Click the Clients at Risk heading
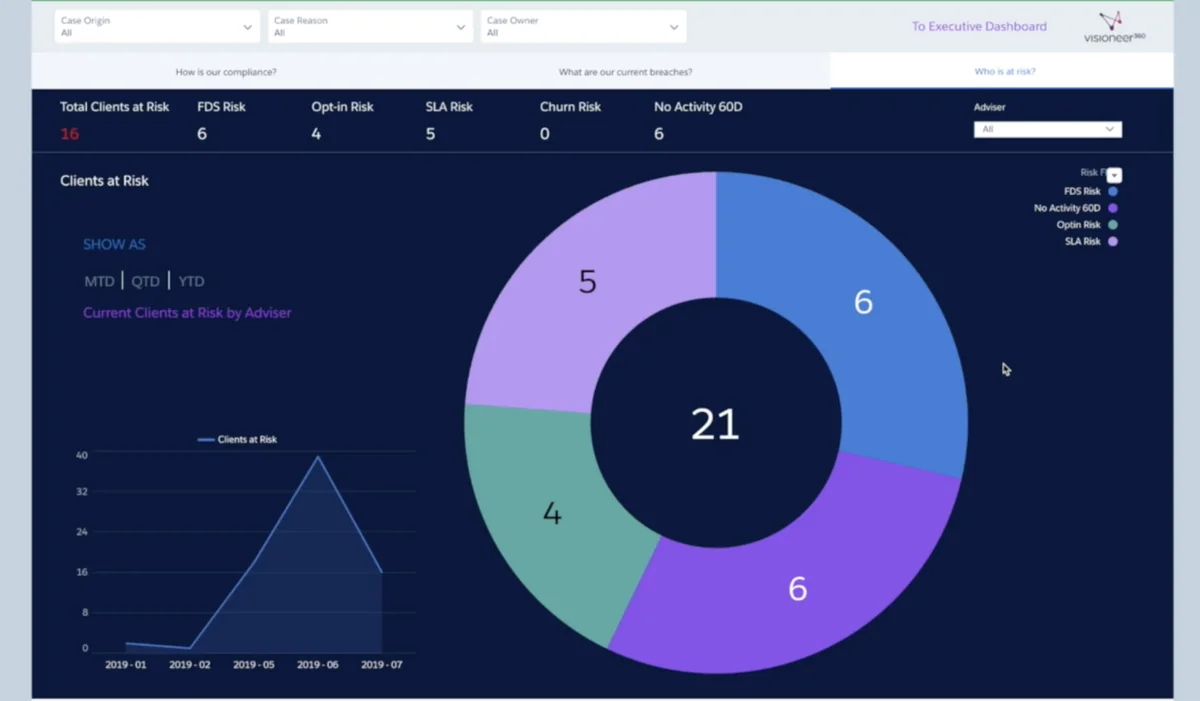 pos(104,181)
